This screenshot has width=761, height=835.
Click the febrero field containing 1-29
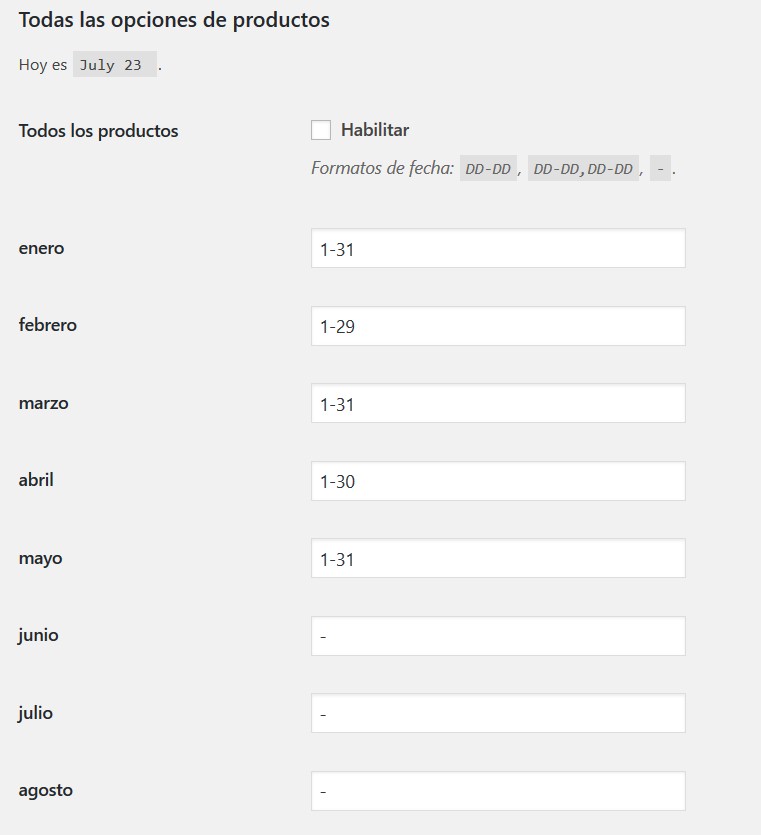click(x=498, y=326)
